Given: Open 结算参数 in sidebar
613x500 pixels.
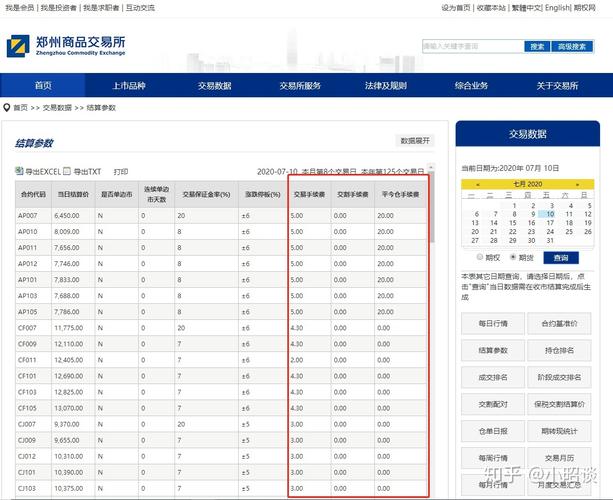Looking at the screenshot, I should [x=493, y=350].
